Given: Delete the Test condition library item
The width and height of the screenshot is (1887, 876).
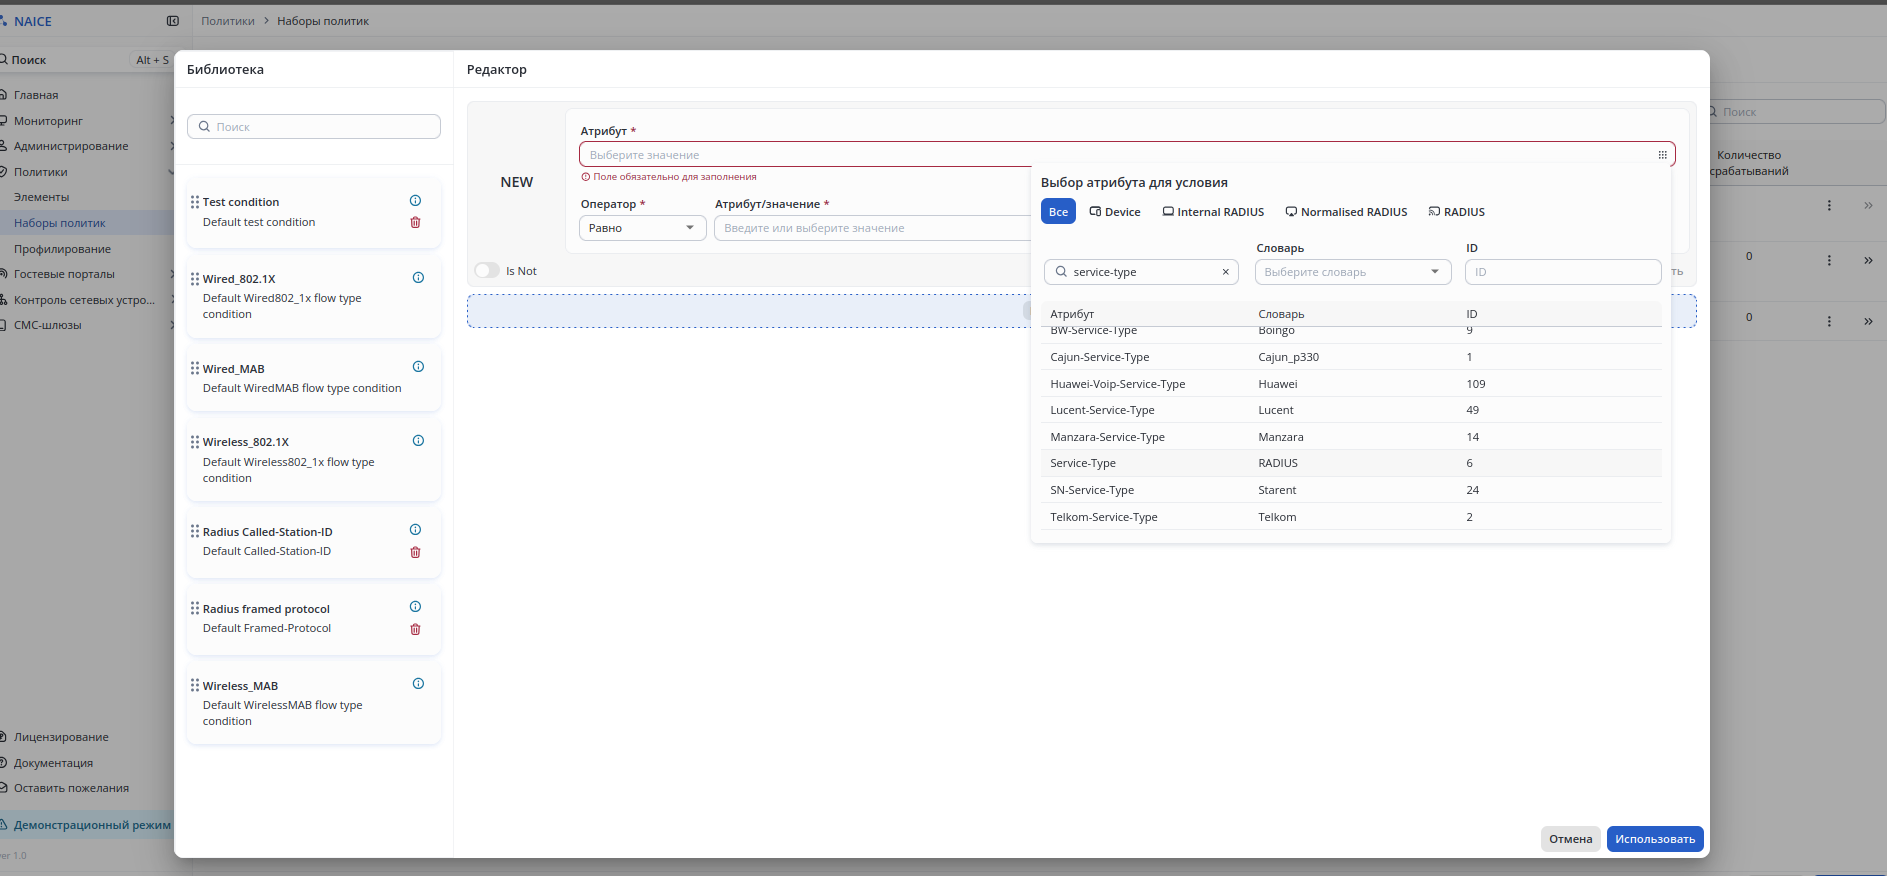Looking at the screenshot, I should (x=415, y=222).
